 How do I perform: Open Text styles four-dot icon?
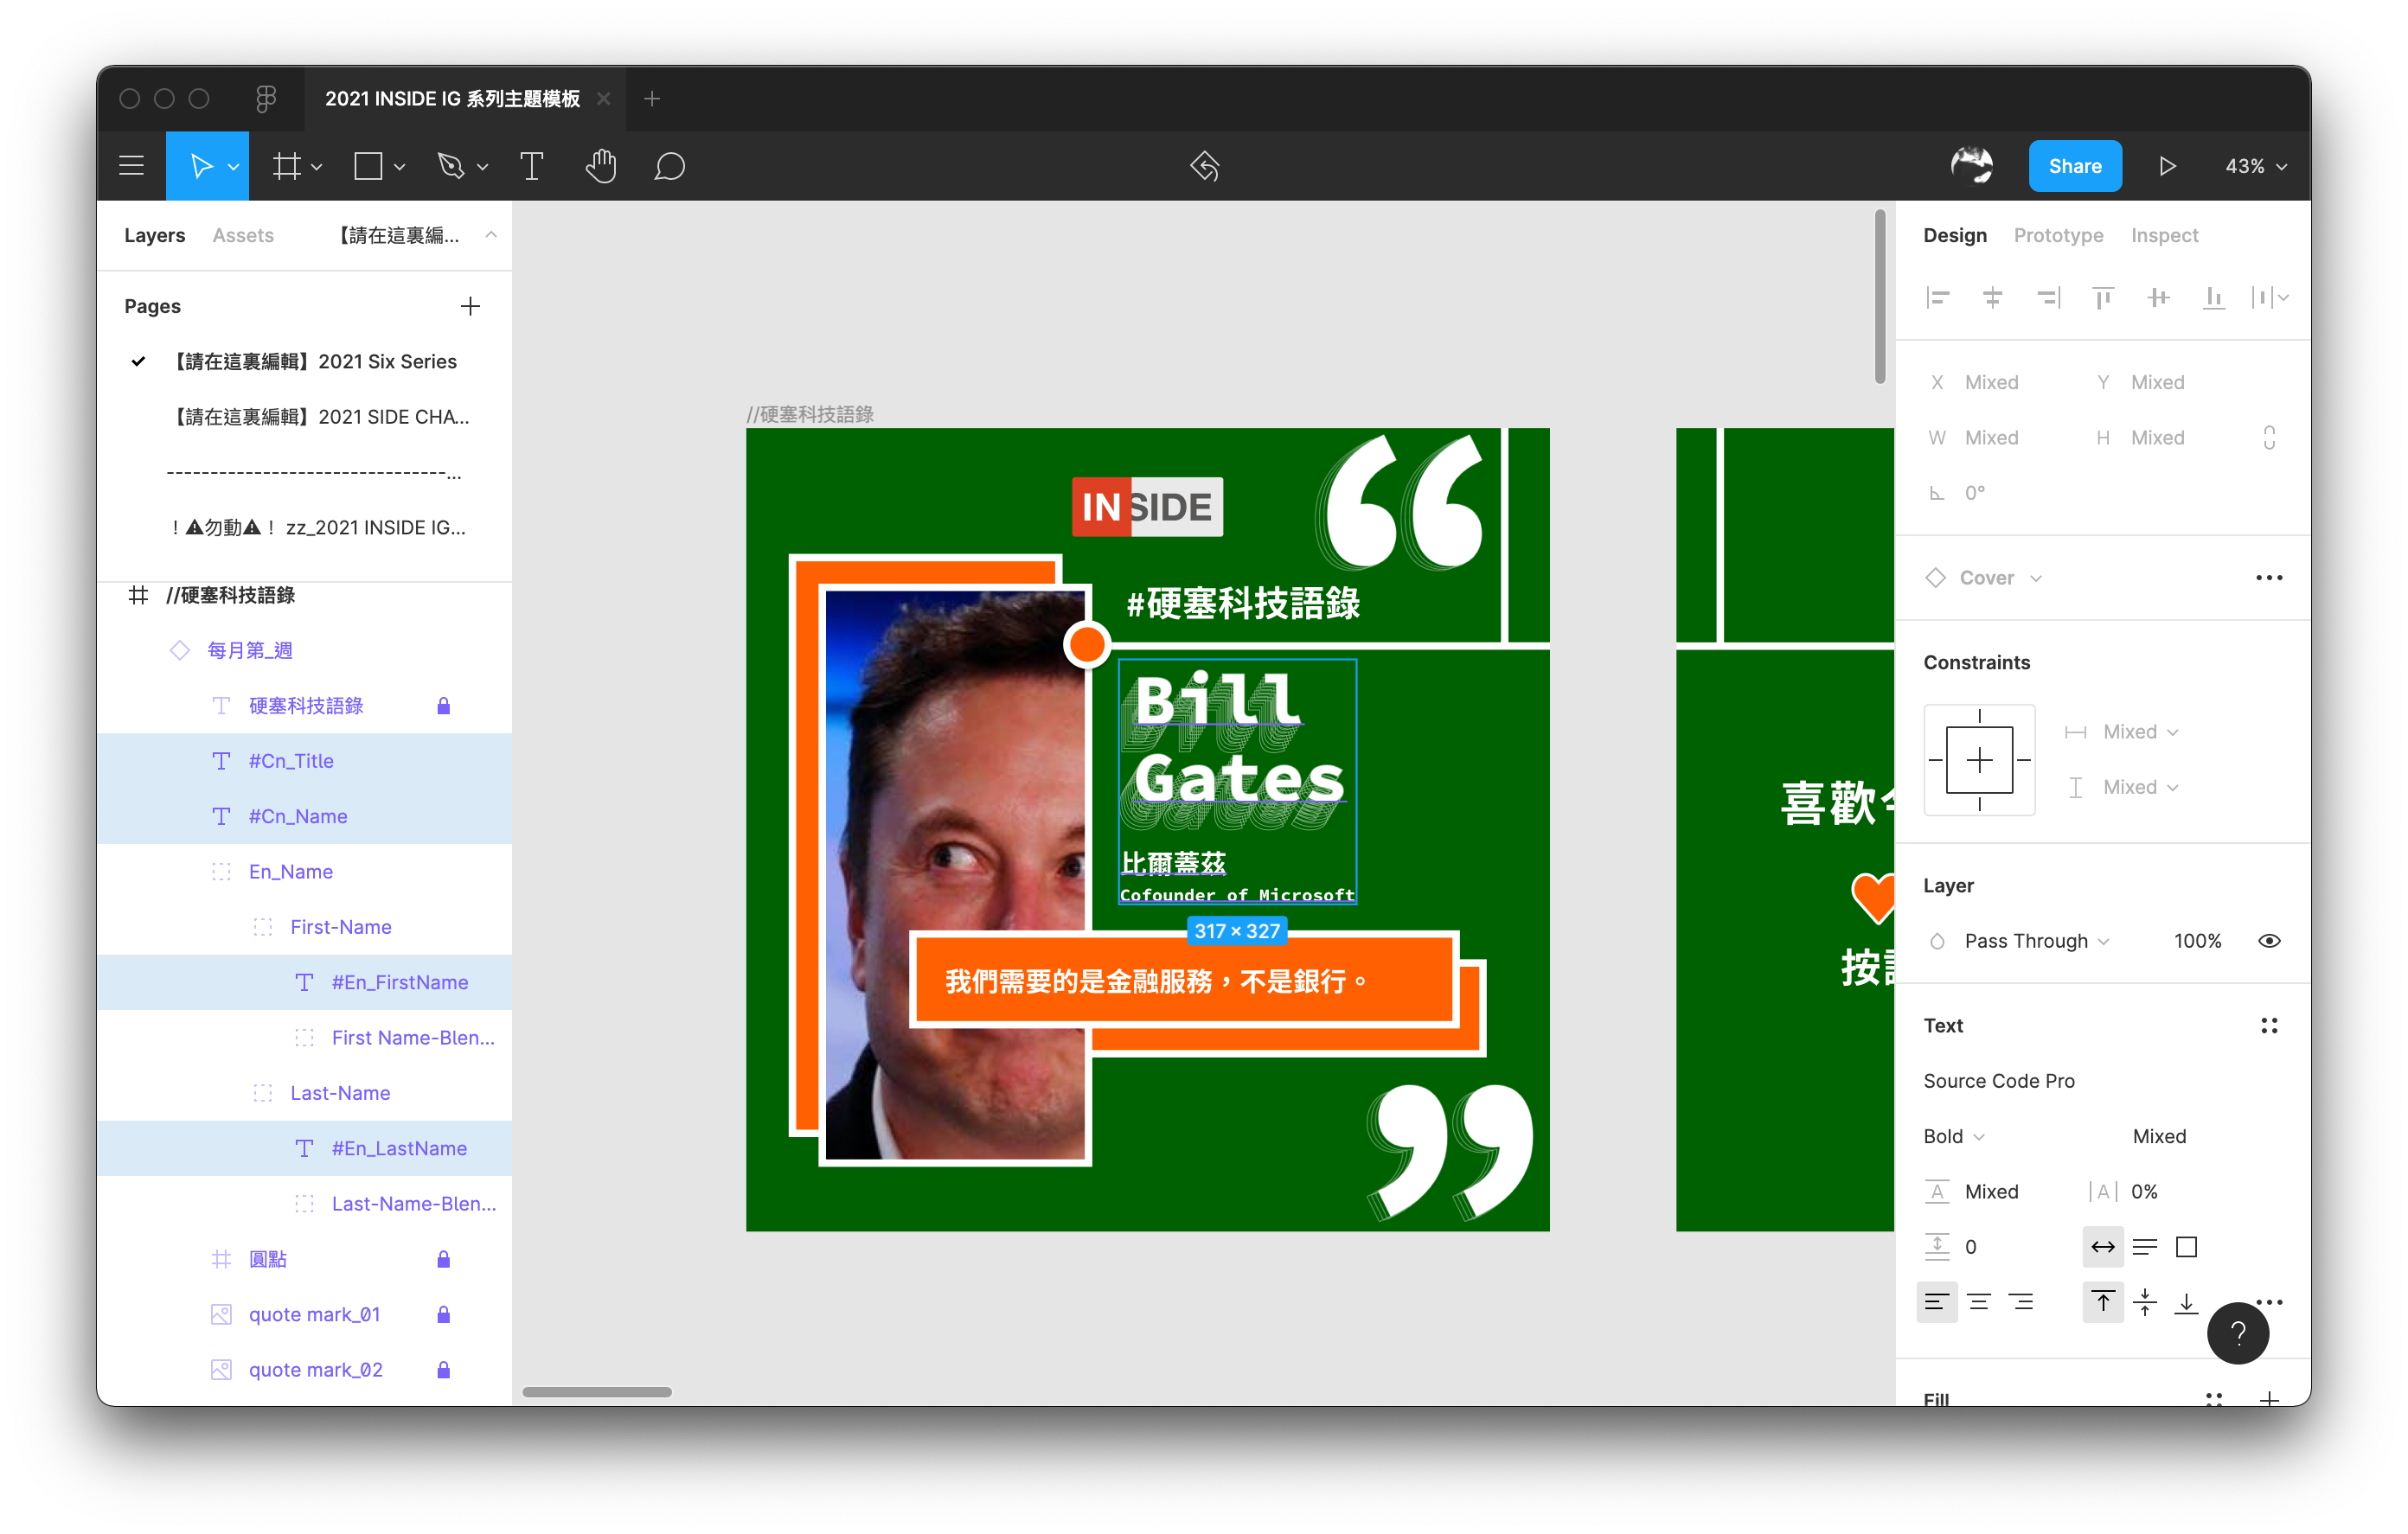pos(2269,1025)
